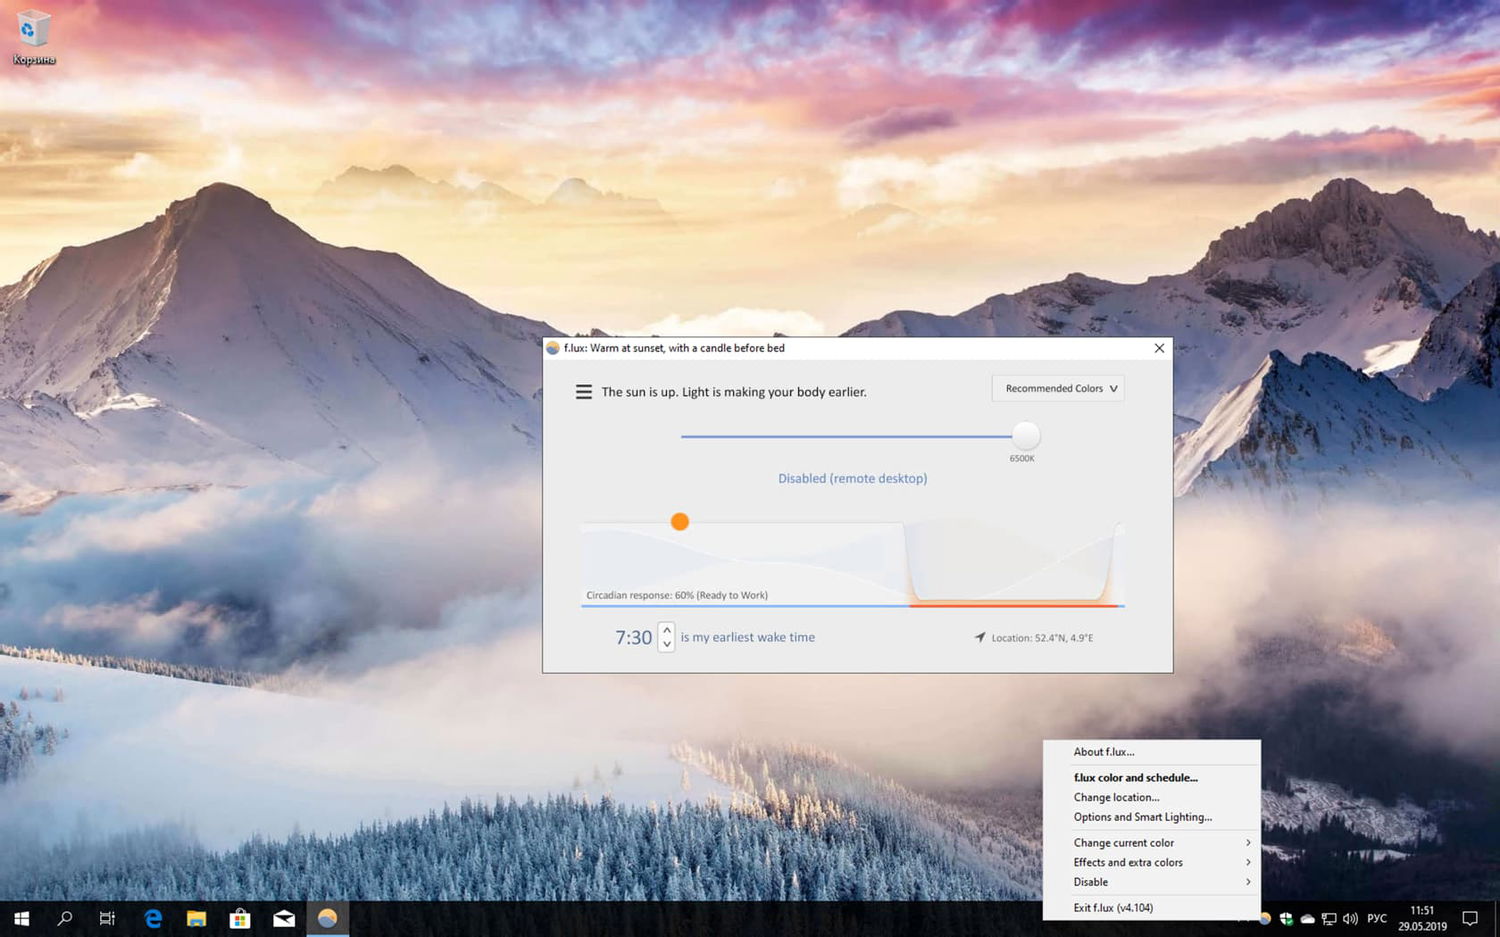Click the location arrow icon beside coordinates

point(980,637)
